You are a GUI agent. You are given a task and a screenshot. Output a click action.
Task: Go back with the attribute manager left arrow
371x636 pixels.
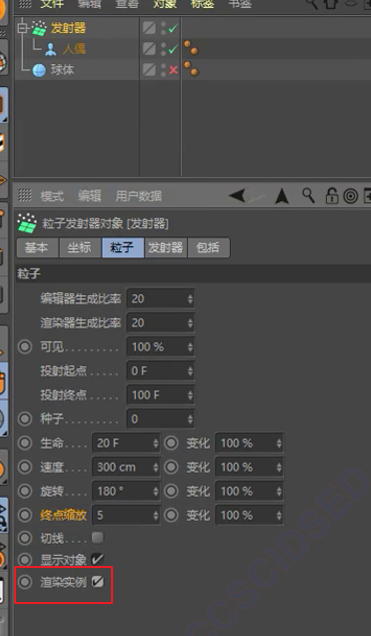coord(237,196)
